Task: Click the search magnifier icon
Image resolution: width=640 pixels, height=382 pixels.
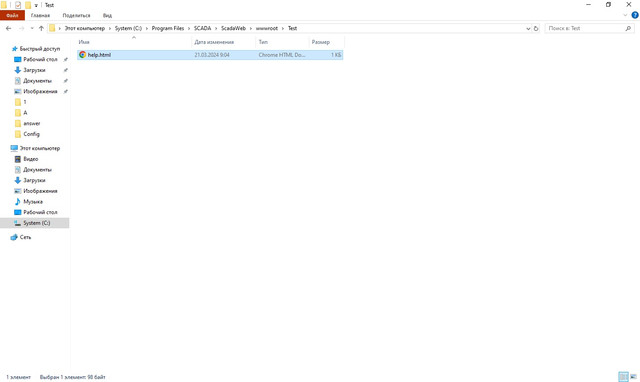Action: [628, 29]
